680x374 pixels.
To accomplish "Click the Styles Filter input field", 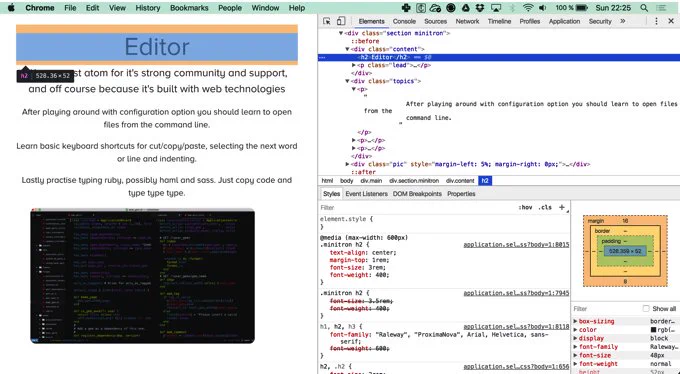I will (x=416, y=208).
